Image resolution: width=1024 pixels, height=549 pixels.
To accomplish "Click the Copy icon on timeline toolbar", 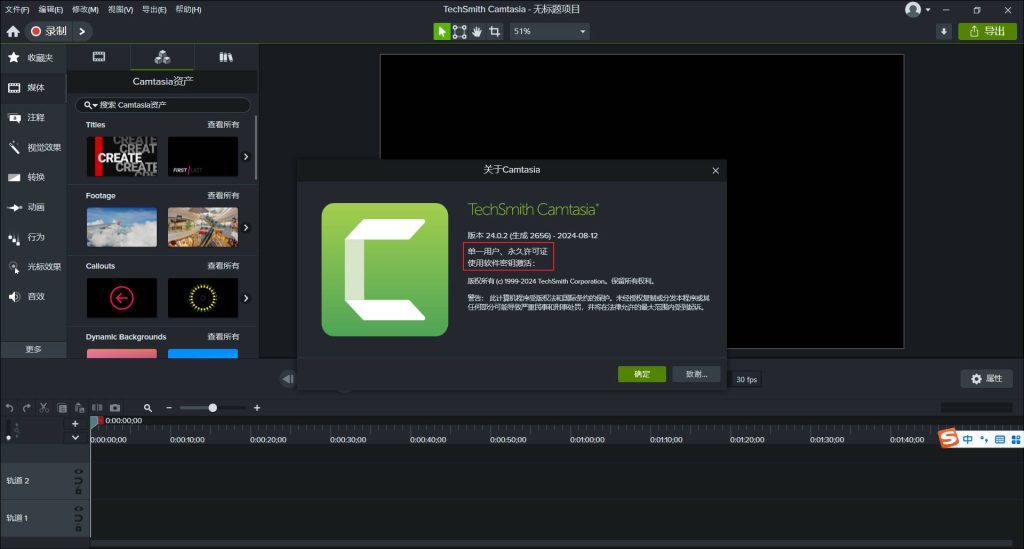I will [62, 408].
